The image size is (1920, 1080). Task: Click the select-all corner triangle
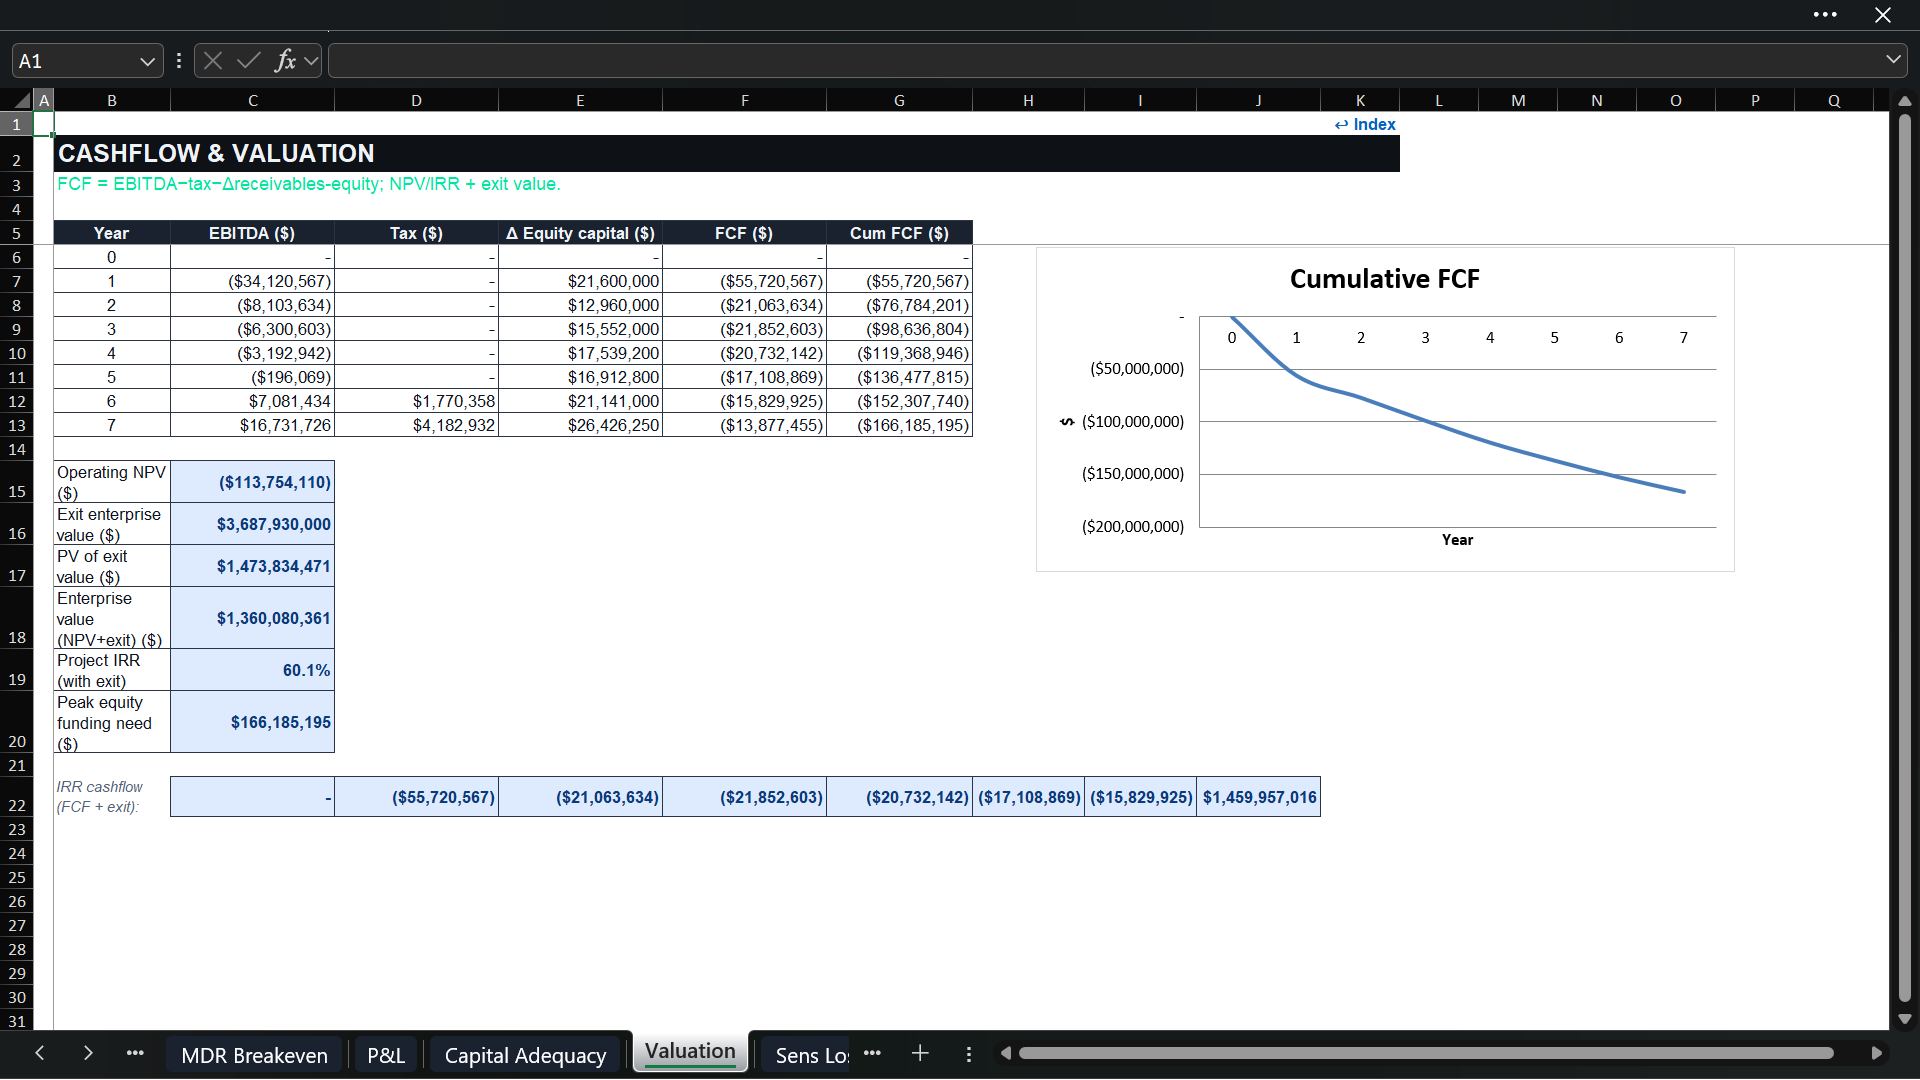(21, 100)
